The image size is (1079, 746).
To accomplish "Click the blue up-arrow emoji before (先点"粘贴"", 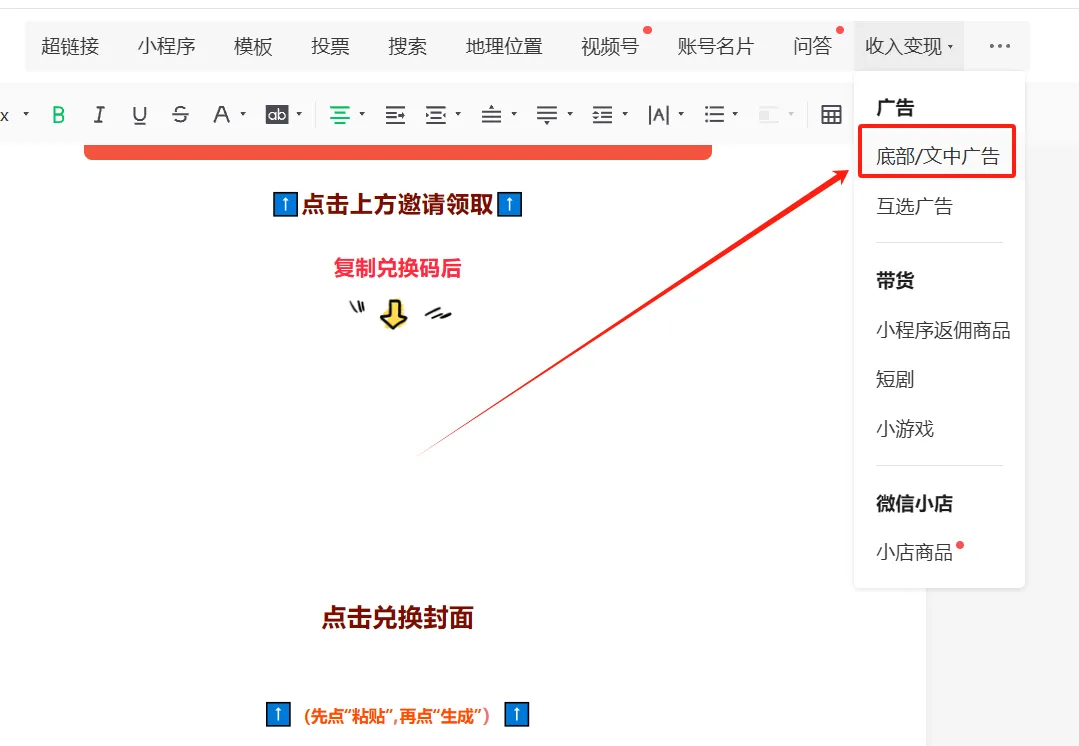I will pos(278,714).
